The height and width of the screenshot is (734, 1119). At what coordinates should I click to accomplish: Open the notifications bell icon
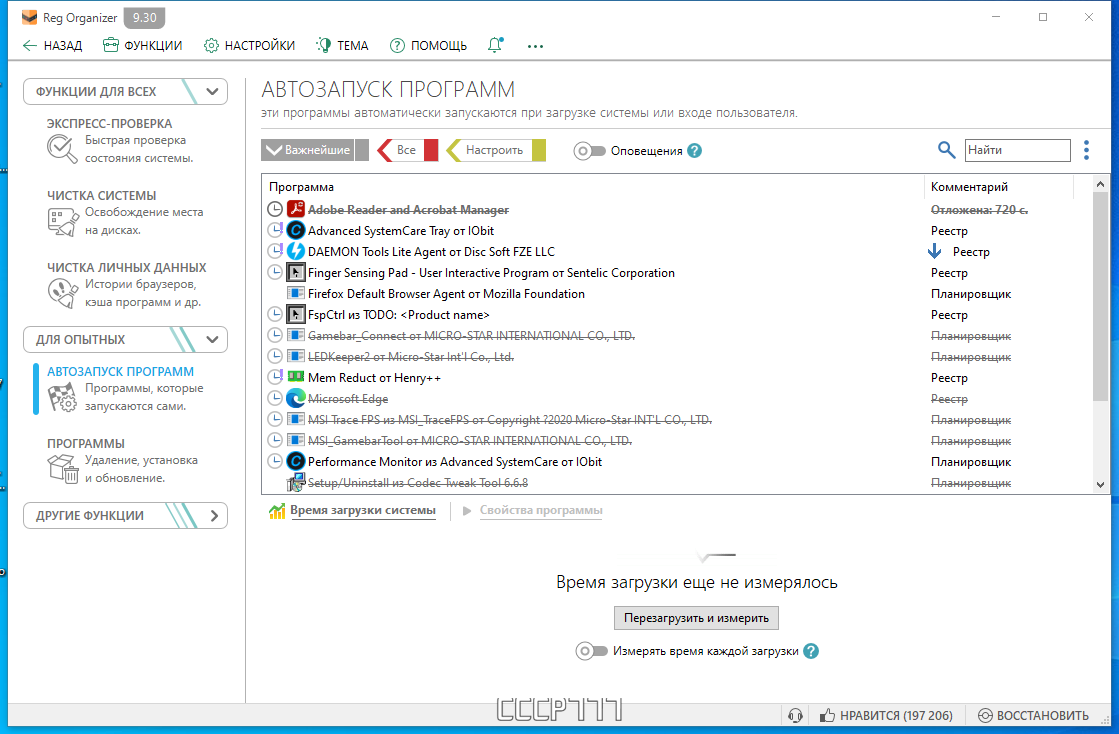(495, 45)
